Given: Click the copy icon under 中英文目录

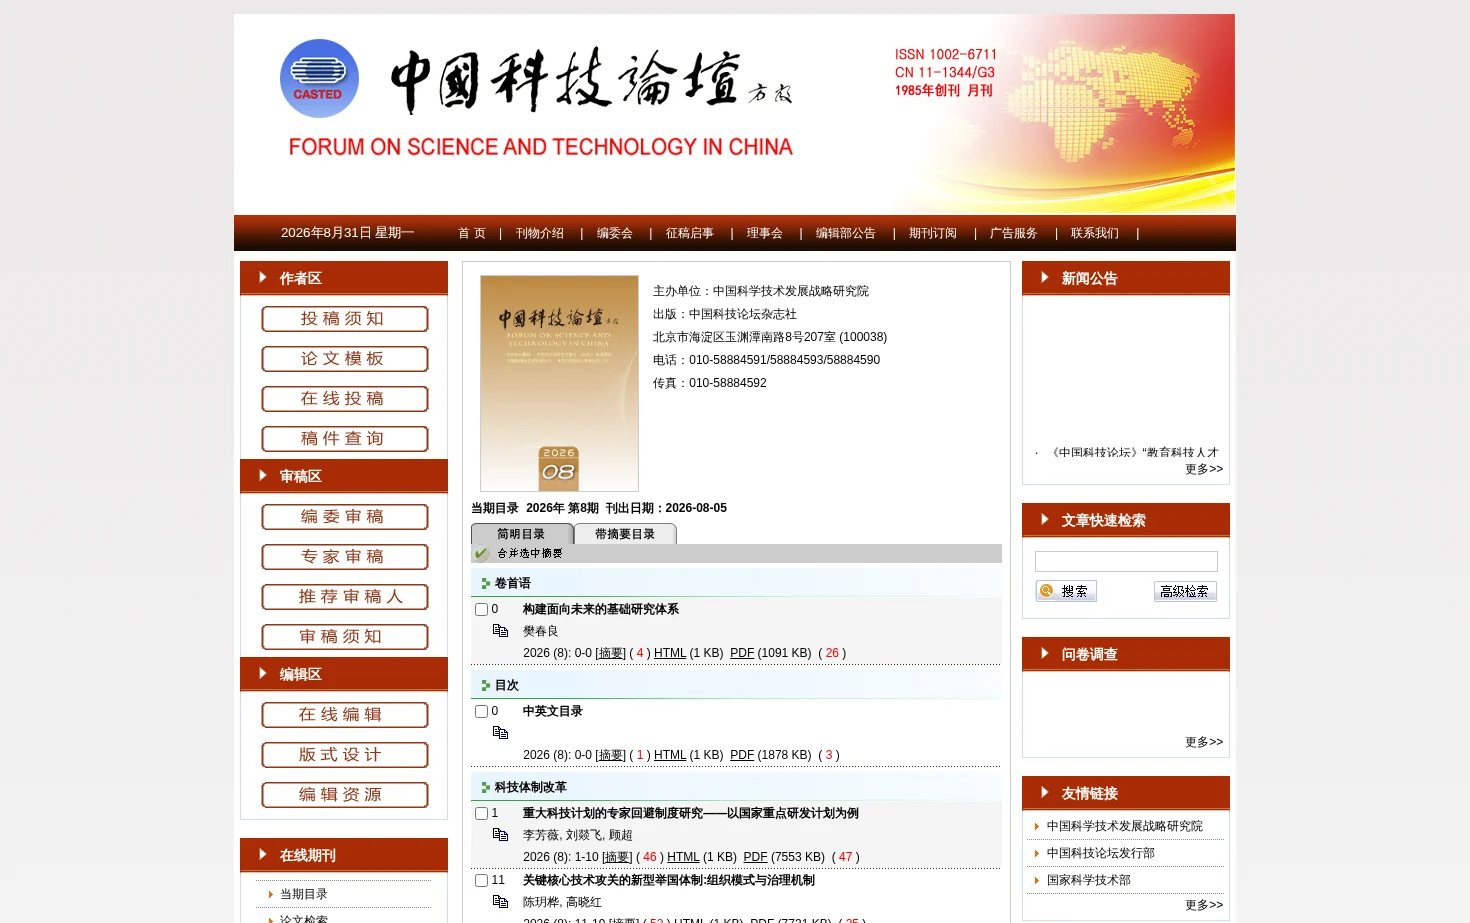Looking at the screenshot, I should (500, 733).
